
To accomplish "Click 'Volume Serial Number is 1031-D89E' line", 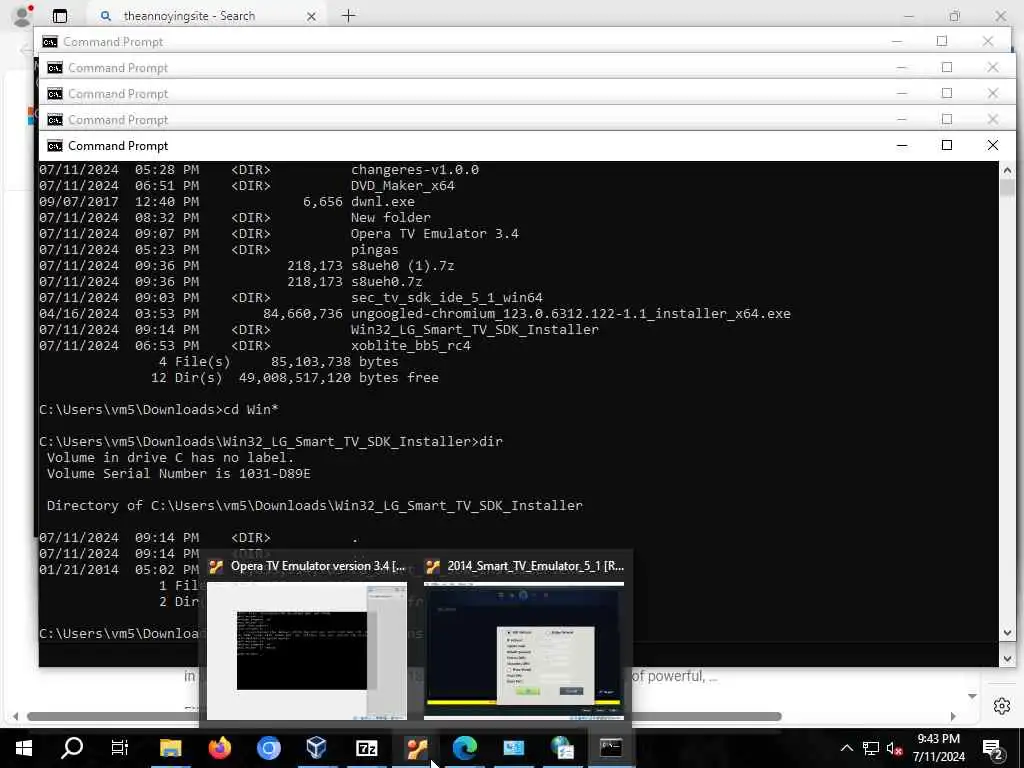I will coord(178,473).
